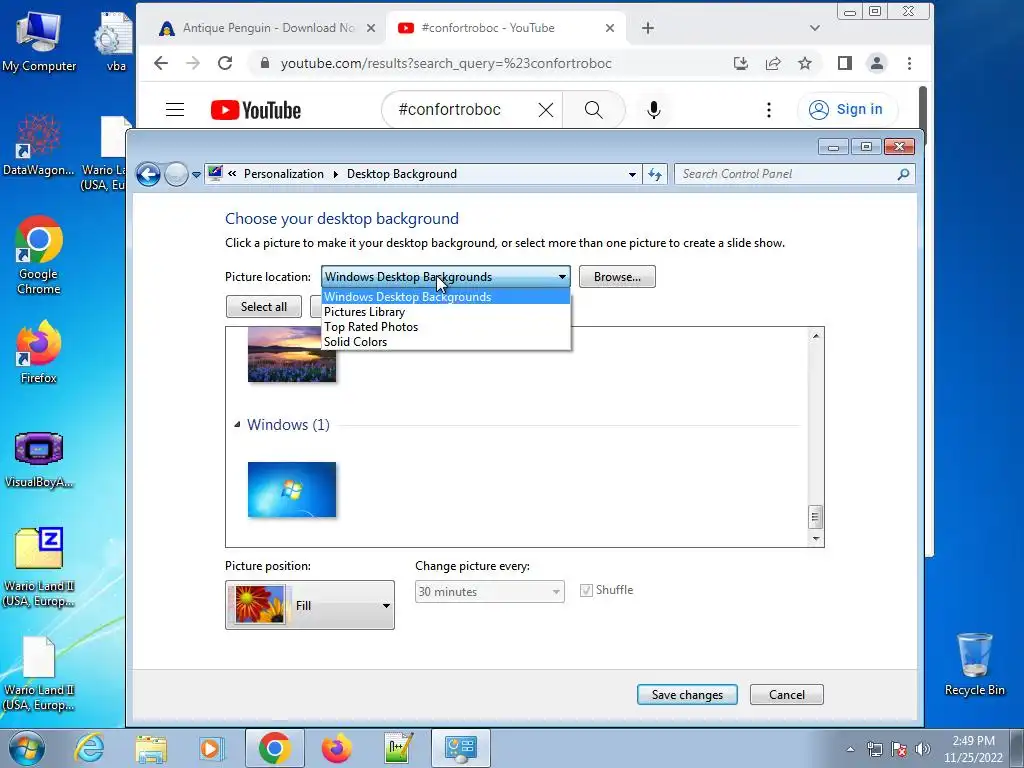Open the Change picture every dropdown
This screenshot has height=768, width=1024.
(490, 592)
